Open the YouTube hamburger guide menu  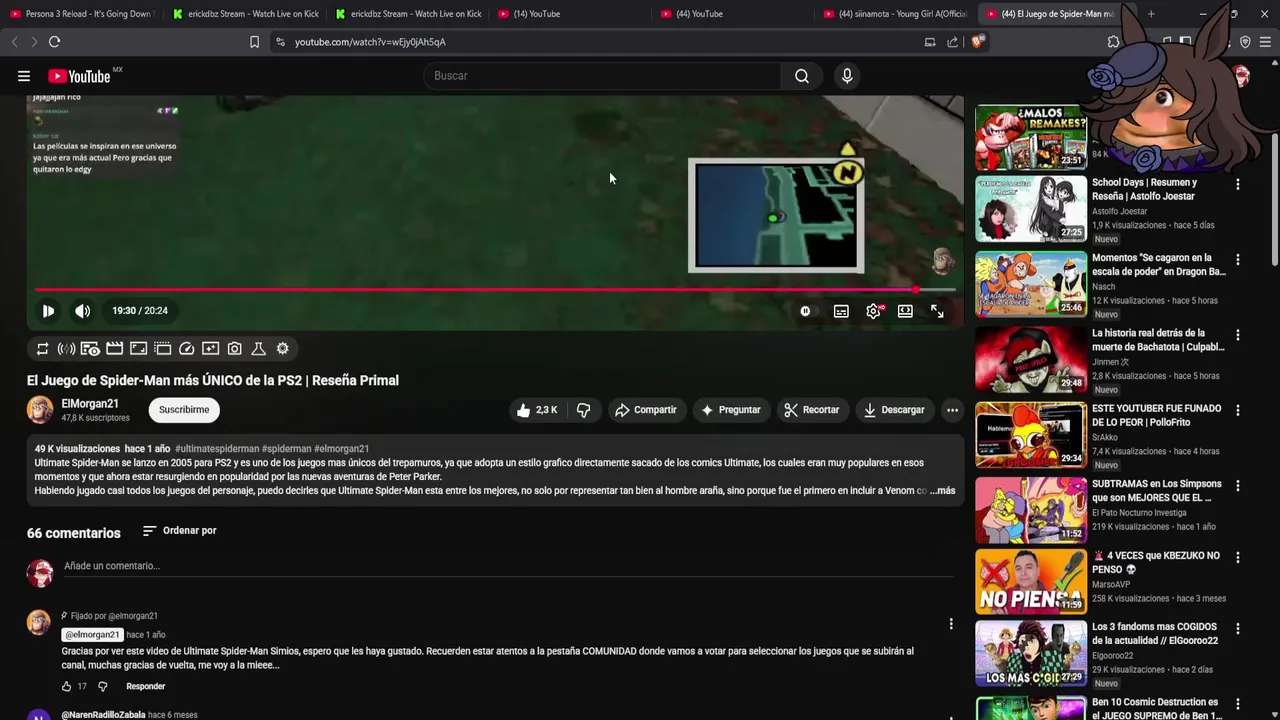pyautogui.click(x=24, y=76)
